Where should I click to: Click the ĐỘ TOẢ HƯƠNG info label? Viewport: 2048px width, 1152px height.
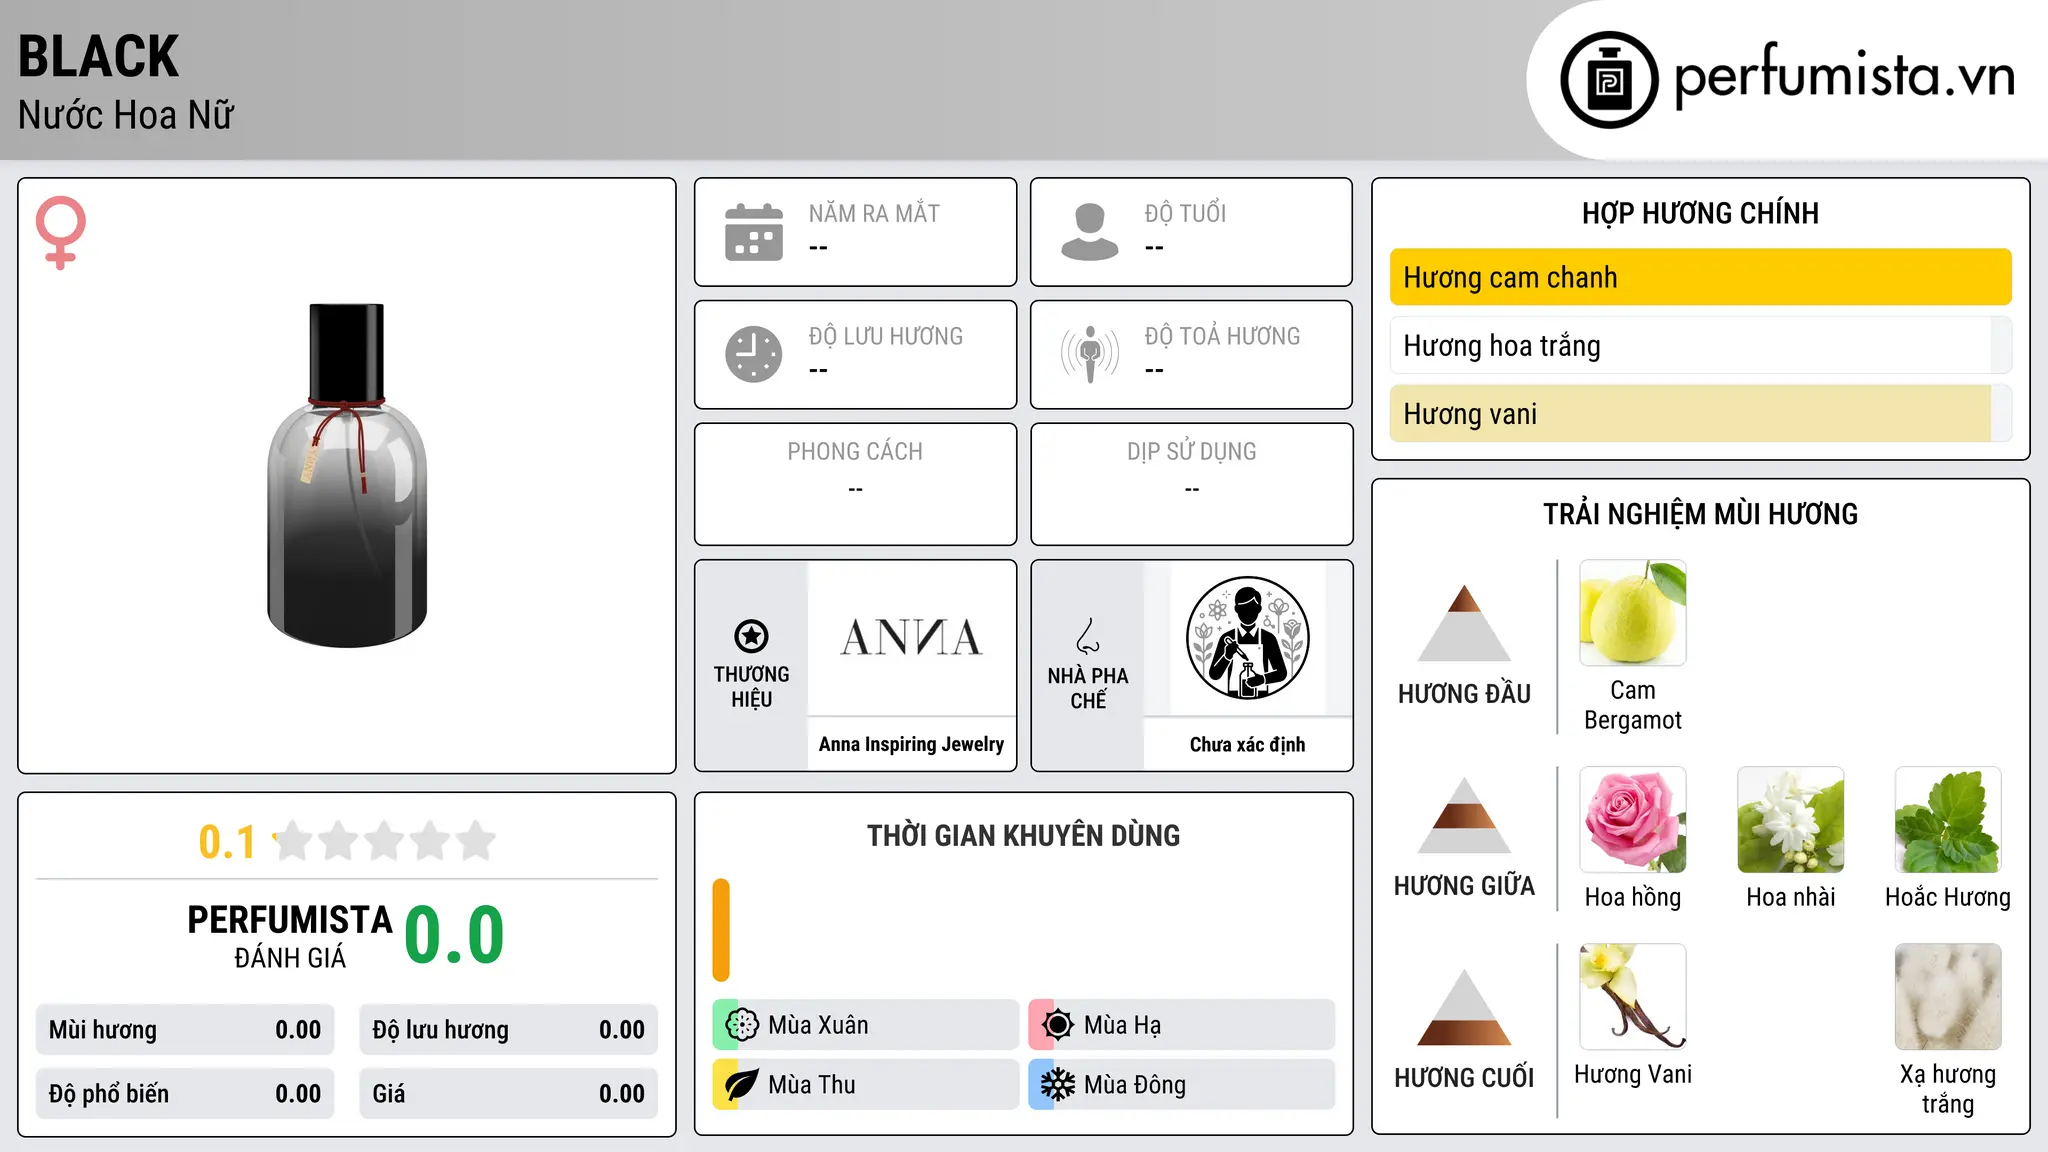[1222, 337]
